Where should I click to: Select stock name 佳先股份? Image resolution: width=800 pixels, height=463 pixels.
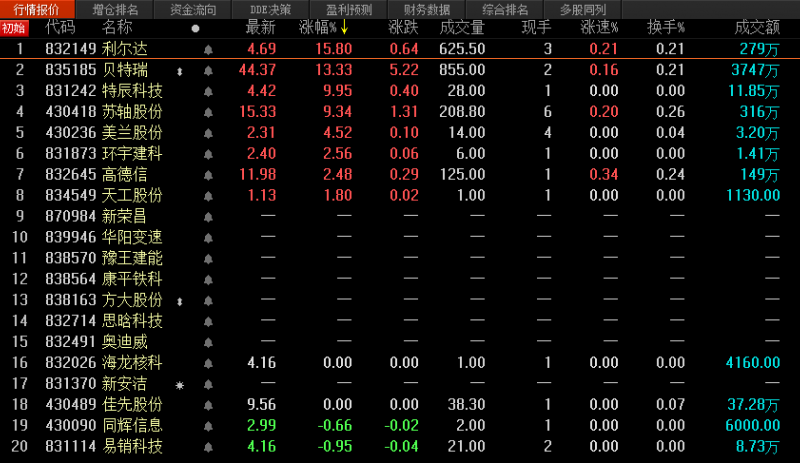tap(132, 405)
